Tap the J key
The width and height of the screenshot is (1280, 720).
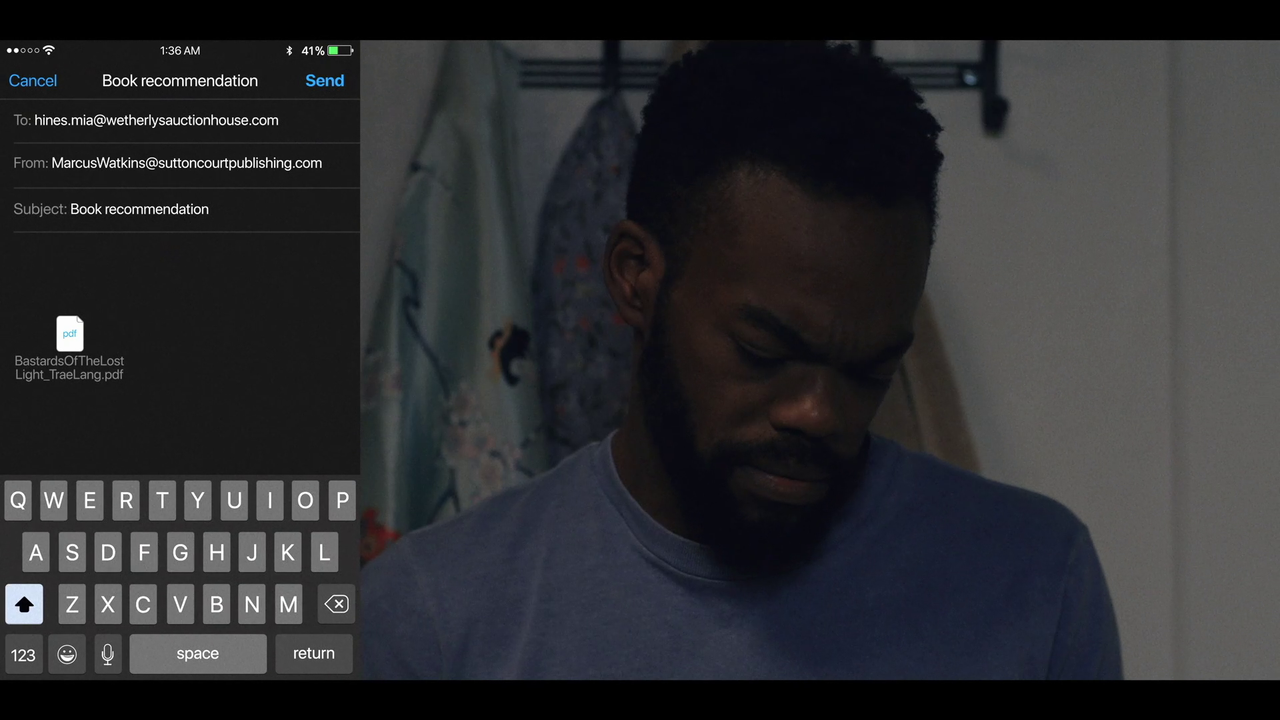coord(252,552)
